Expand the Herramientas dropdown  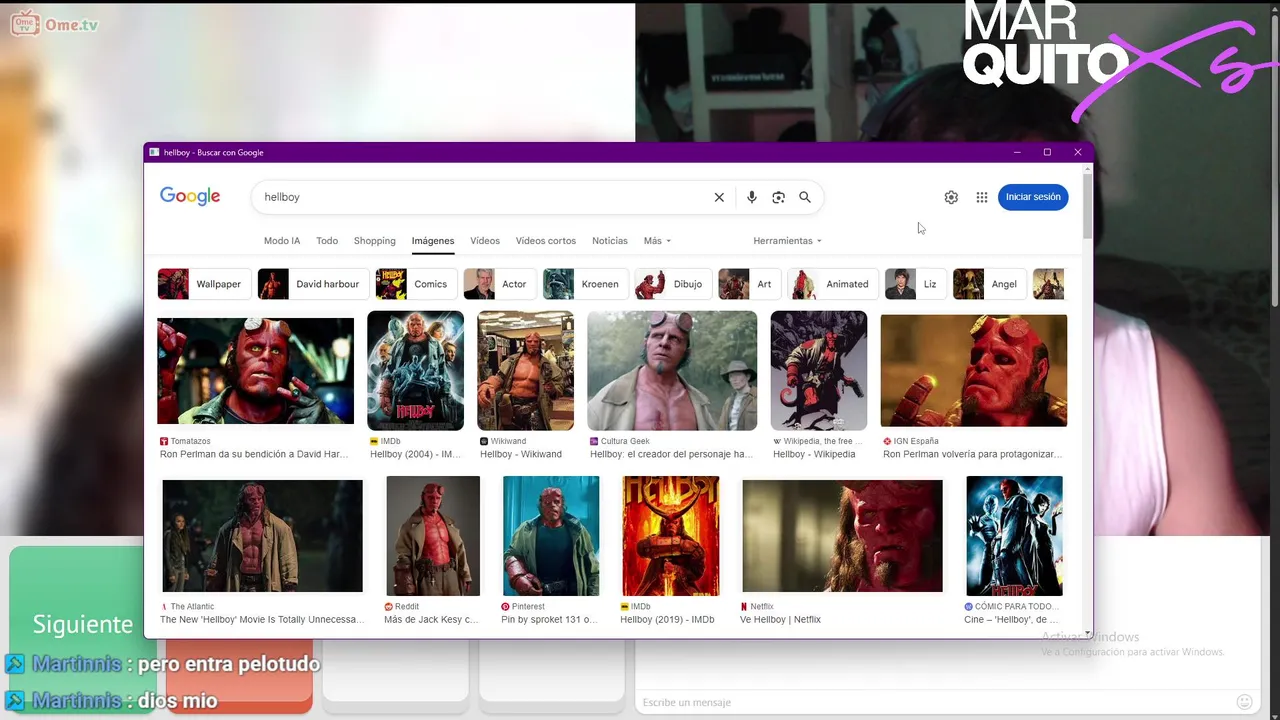click(x=787, y=241)
